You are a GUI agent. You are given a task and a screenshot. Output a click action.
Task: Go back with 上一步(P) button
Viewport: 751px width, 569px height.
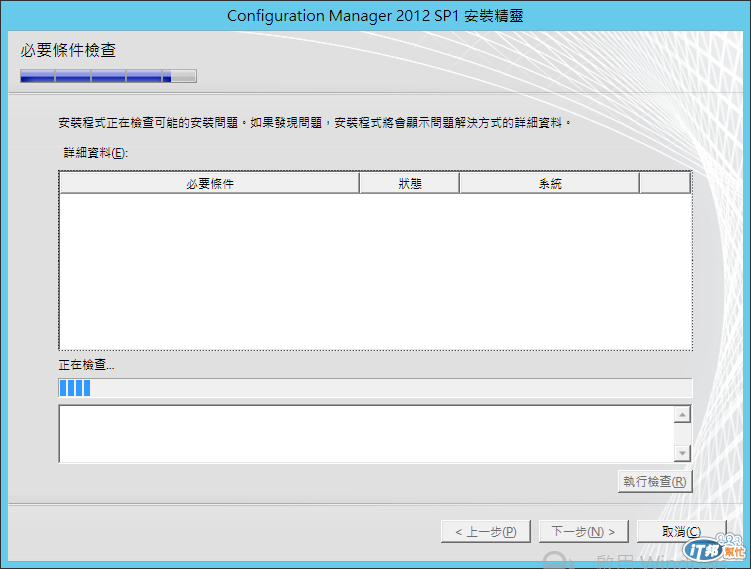[x=486, y=531]
